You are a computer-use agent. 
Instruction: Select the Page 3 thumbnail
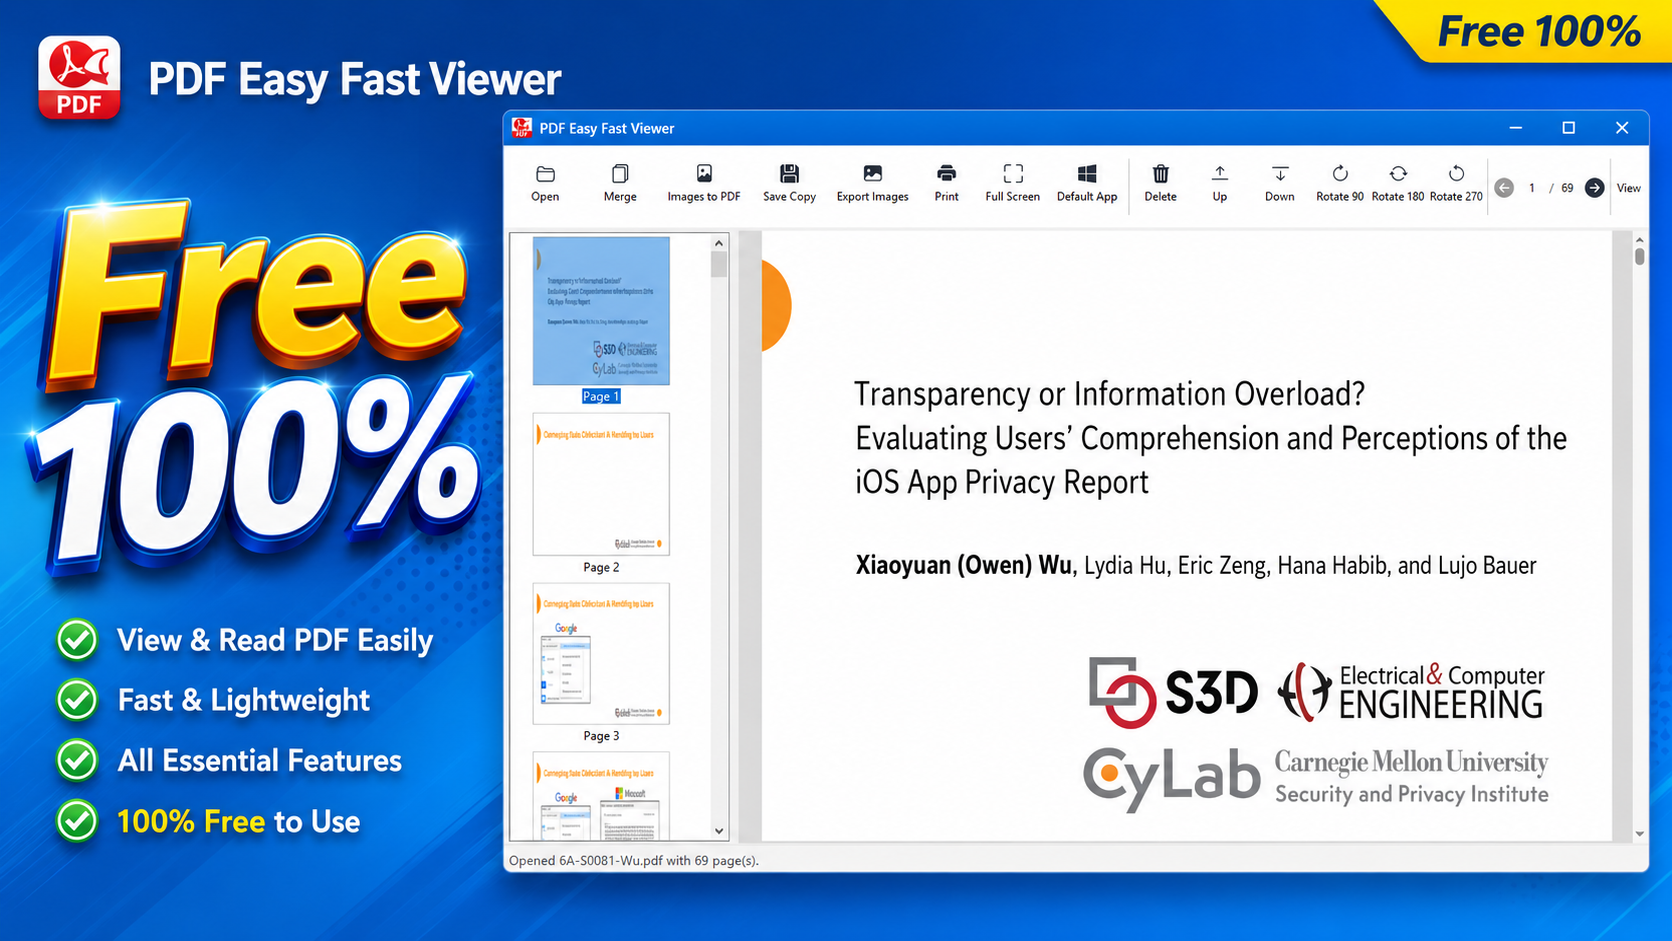601,654
